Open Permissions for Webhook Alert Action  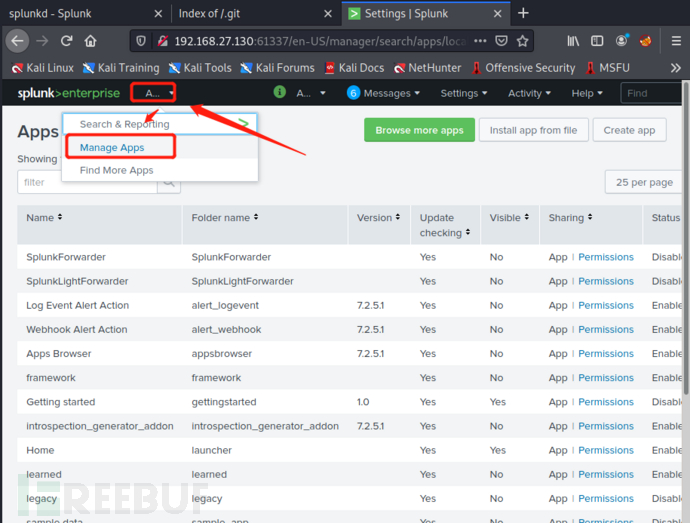606,329
